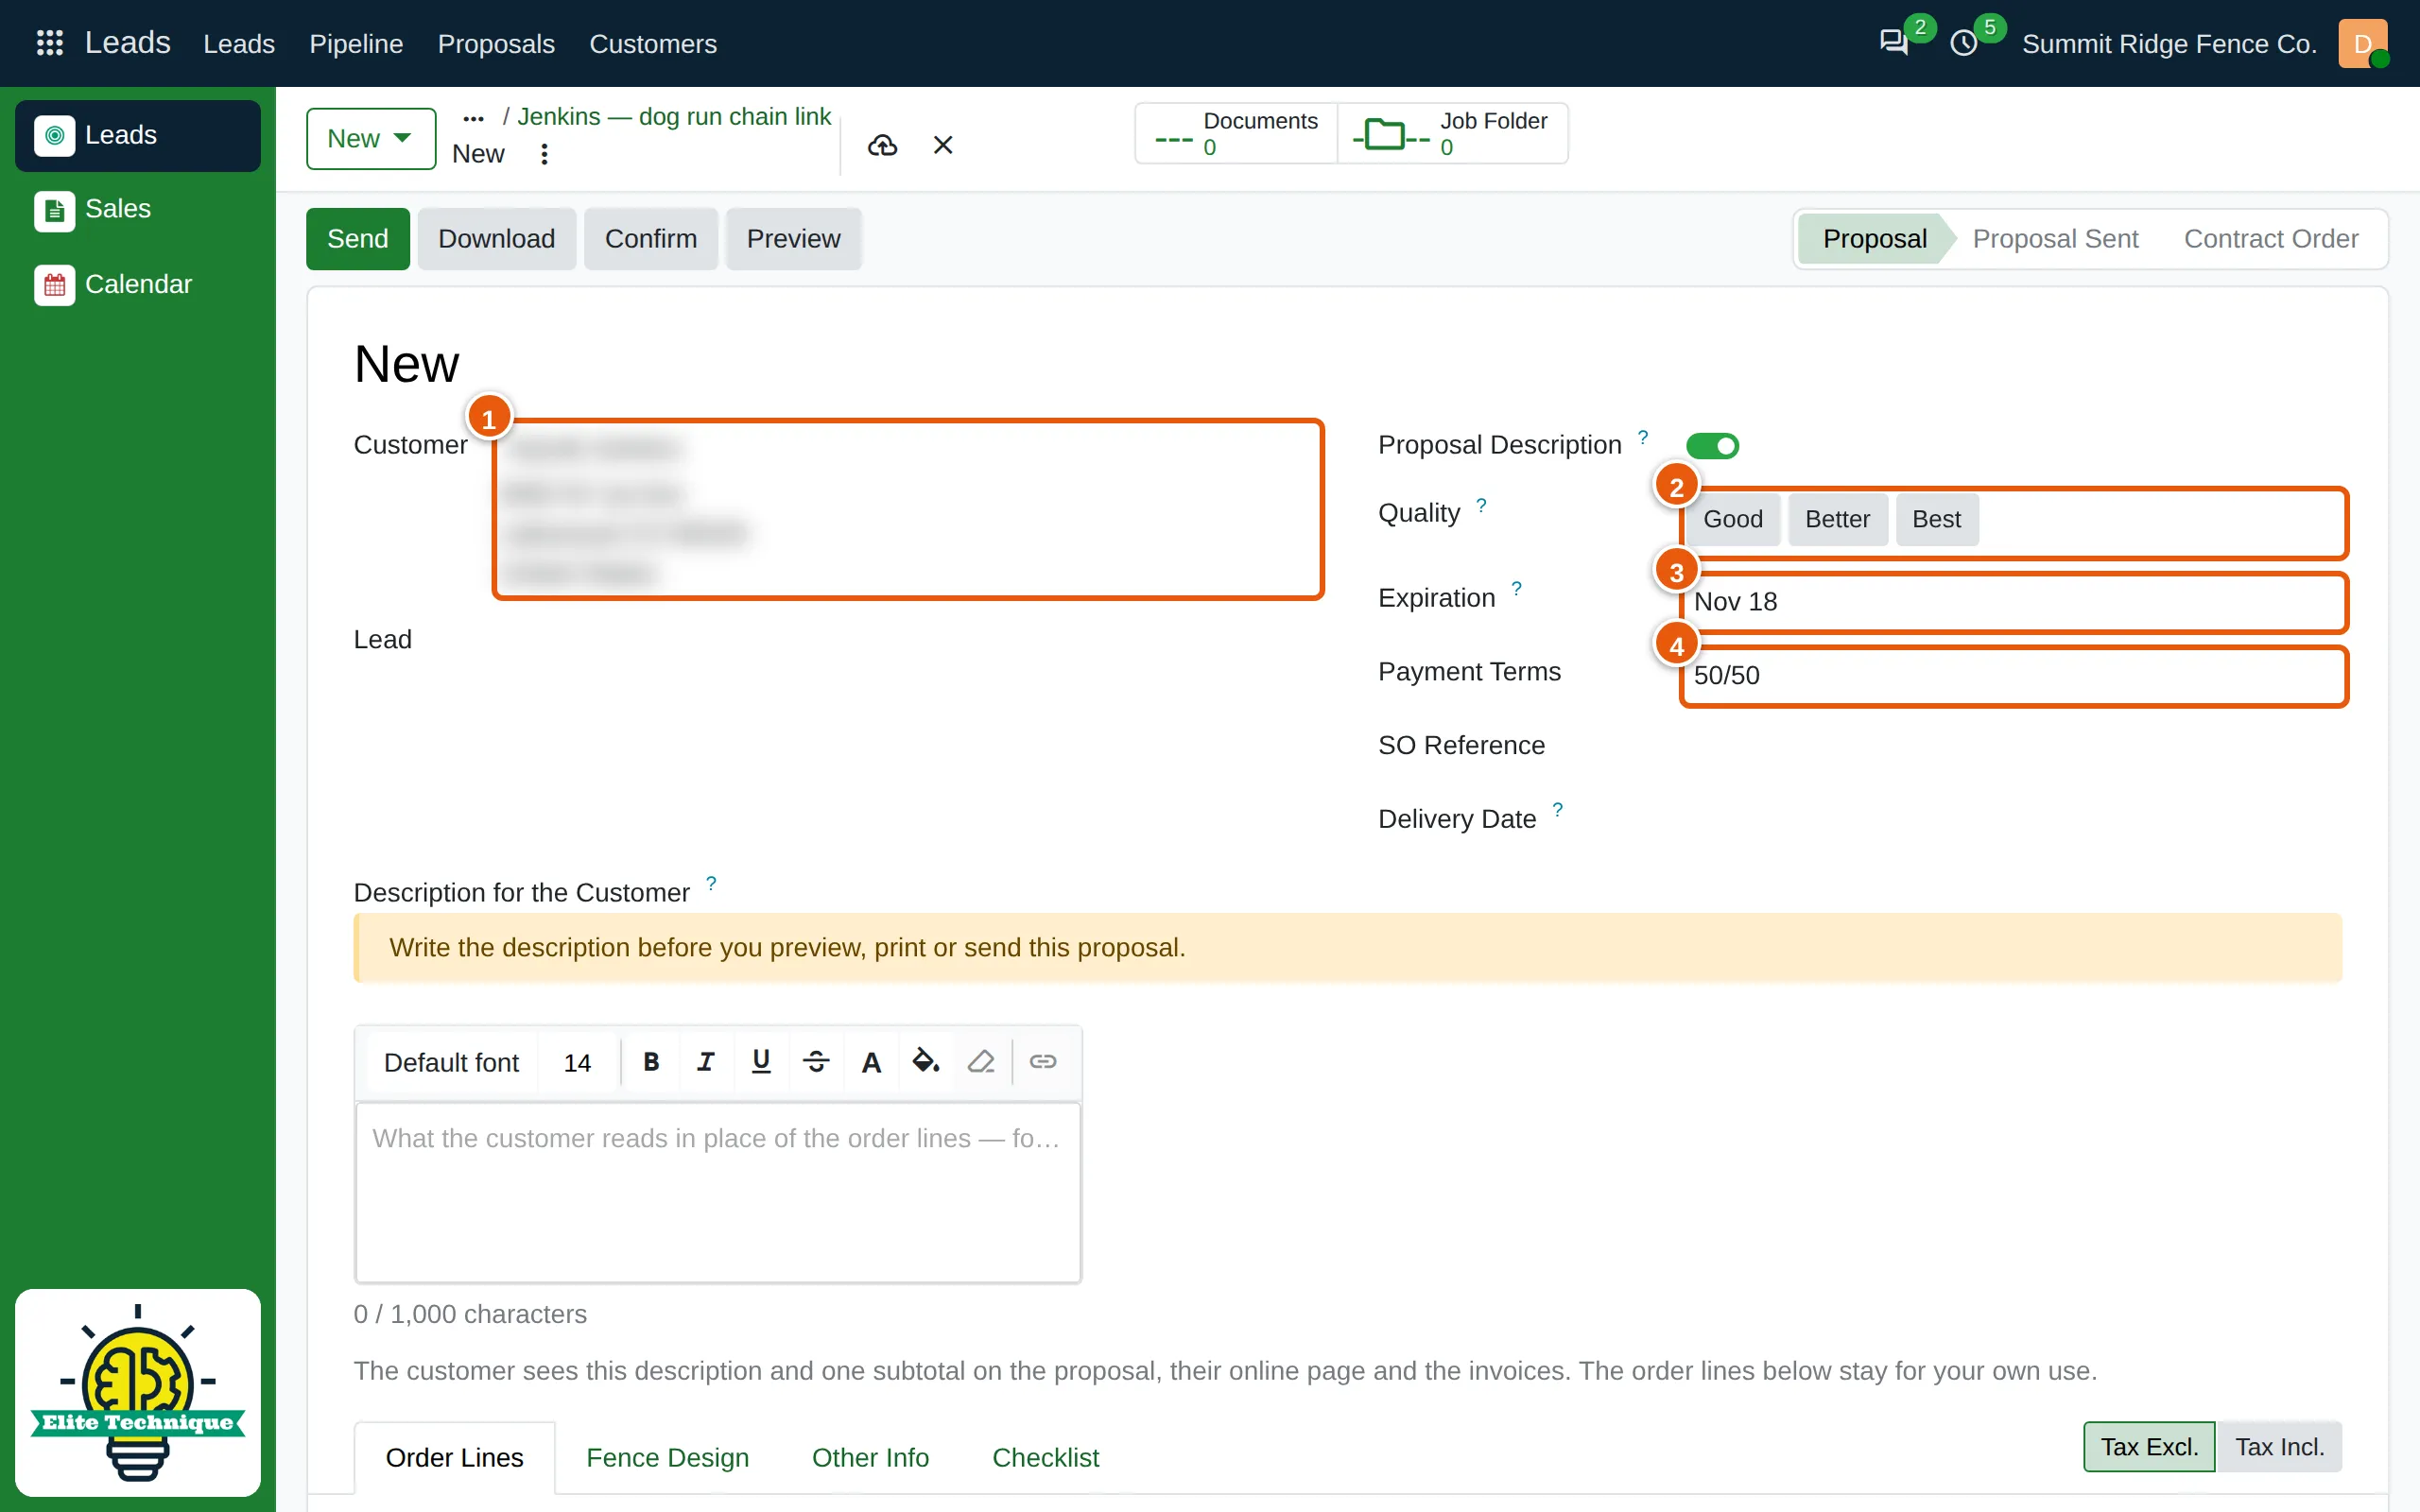The image size is (2420, 1512).
Task: Toggle the Proposal Description switch
Action: 1712,445
